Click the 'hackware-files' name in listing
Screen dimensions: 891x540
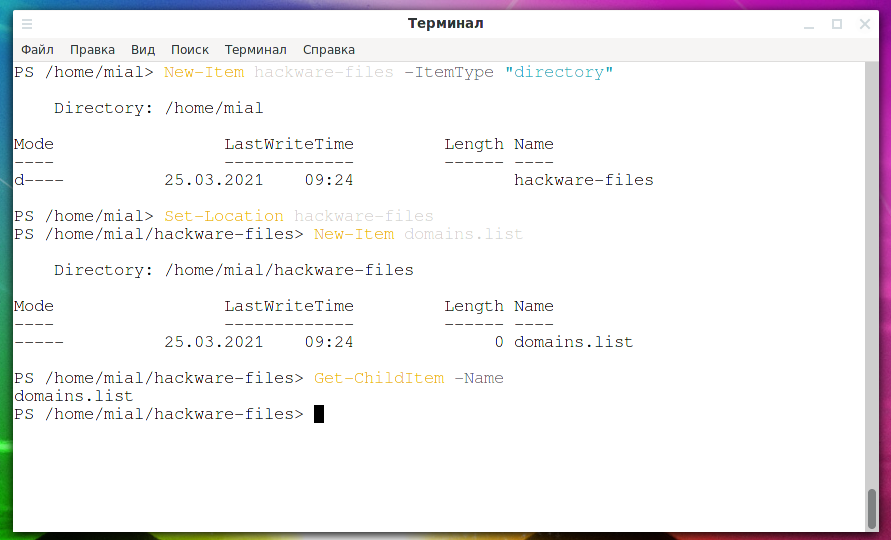[x=584, y=180]
